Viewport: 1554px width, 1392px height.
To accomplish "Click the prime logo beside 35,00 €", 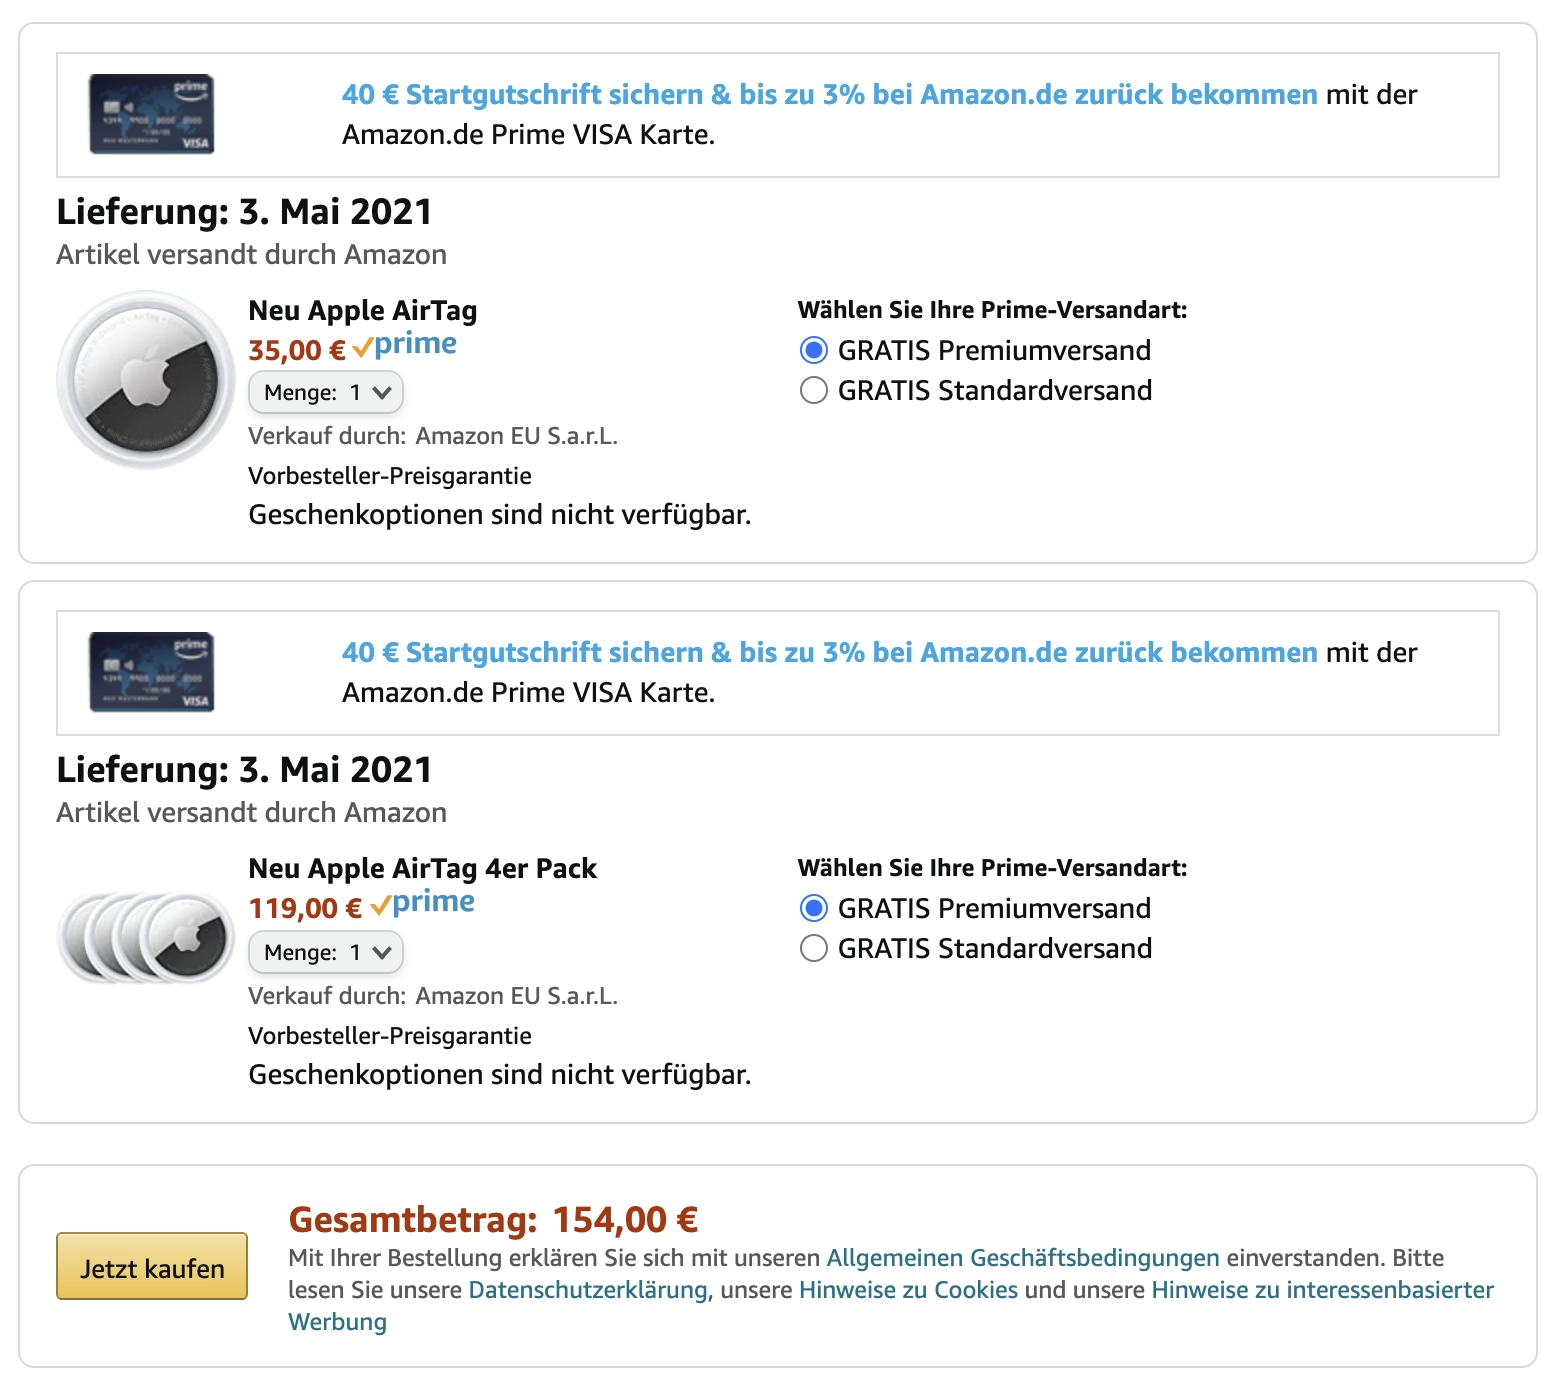I will (x=405, y=346).
